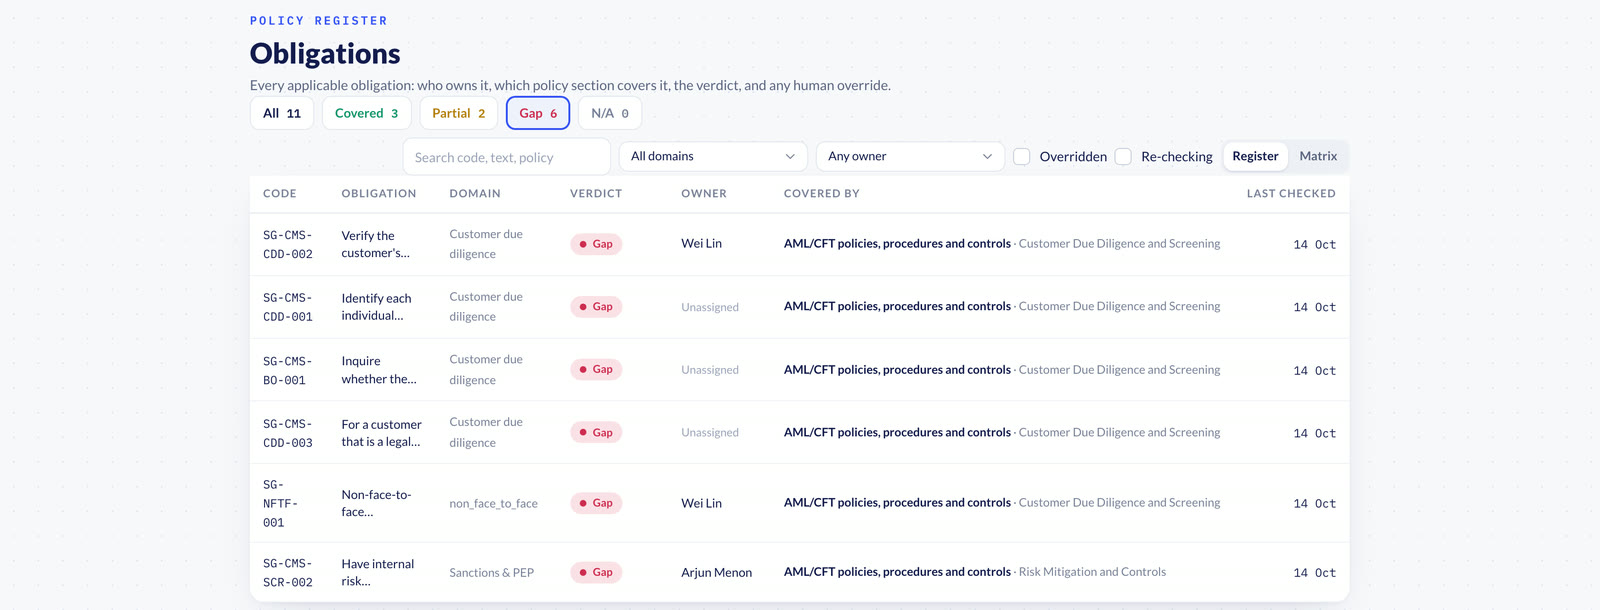This screenshot has width=1600, height=610.
Task: Open obligation code SG-CMS-BO-001
Action: click(288, 370)
